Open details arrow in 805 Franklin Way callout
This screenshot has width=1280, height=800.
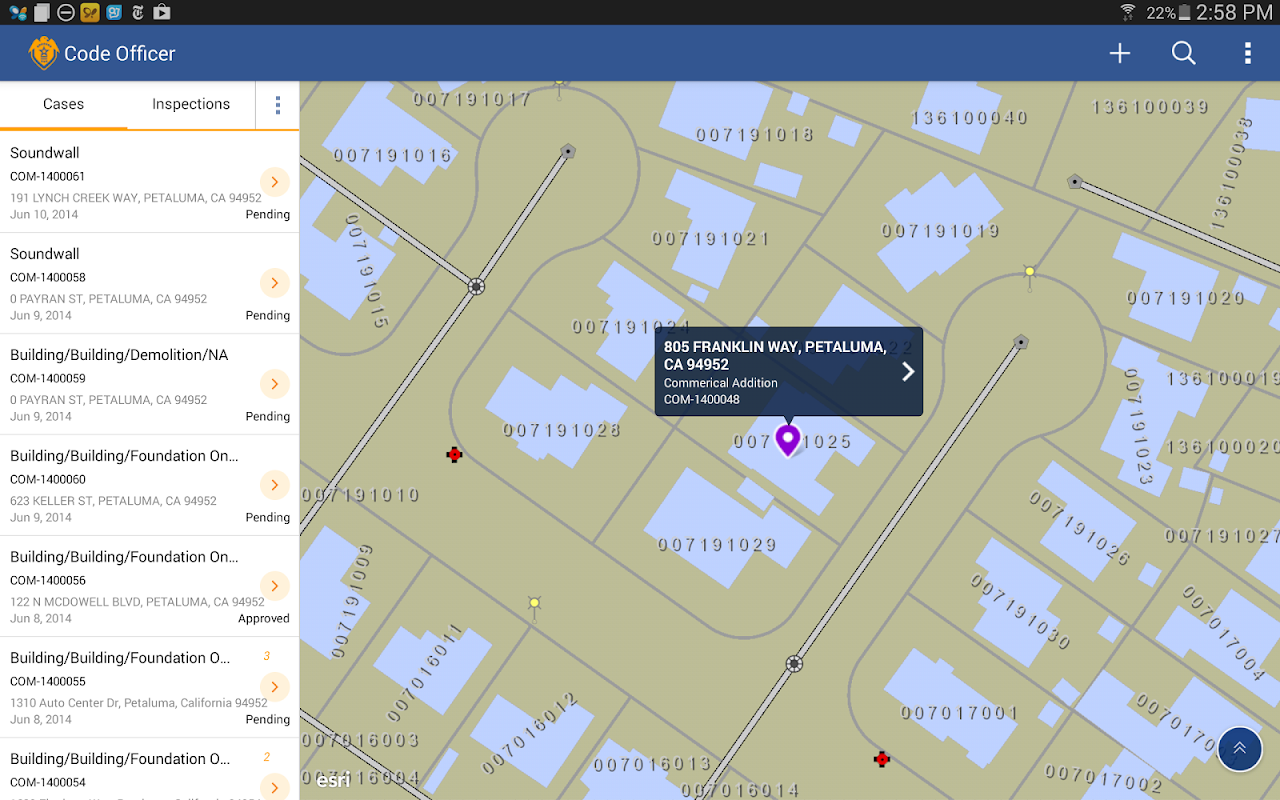click(x=908, y=372)
